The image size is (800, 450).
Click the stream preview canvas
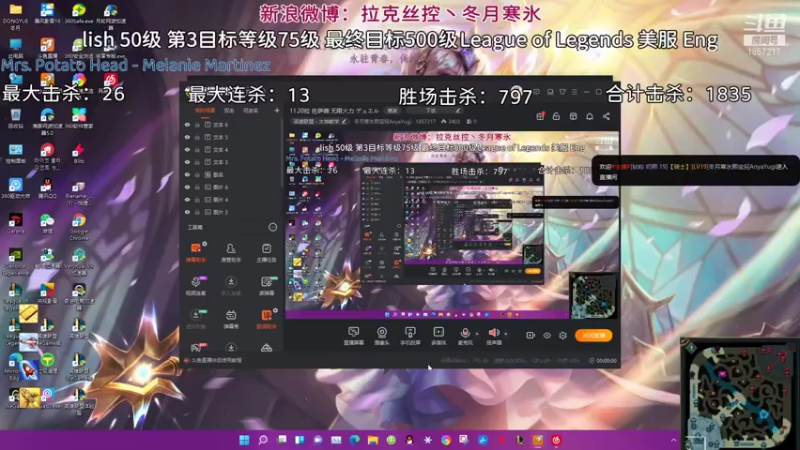click(452, 224)
